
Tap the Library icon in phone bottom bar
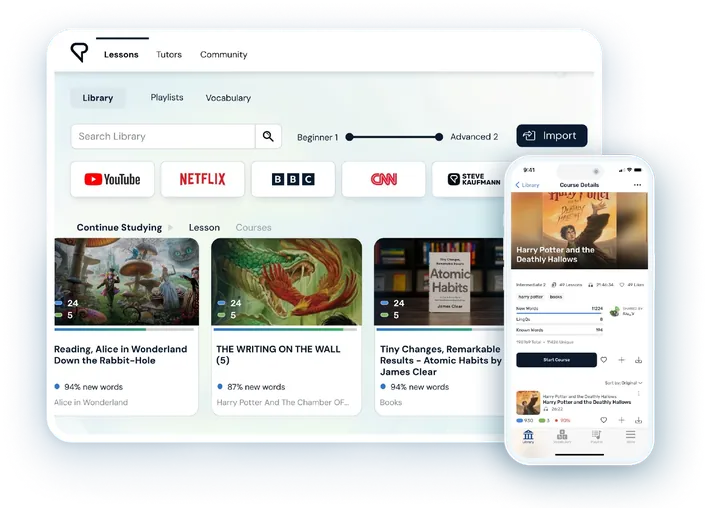pos(528,437)
